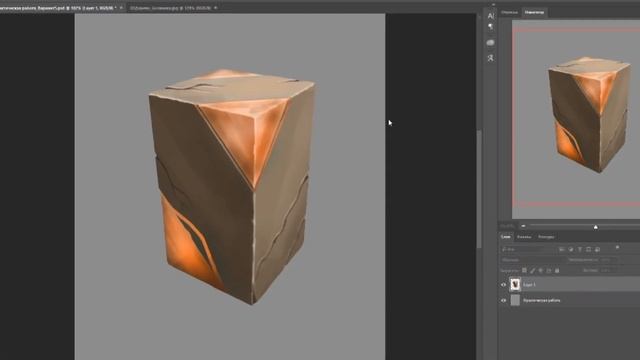The image size is (640, 360).
Task: Switch to the Navigator (Навигатор) tab
Action: 534,13
